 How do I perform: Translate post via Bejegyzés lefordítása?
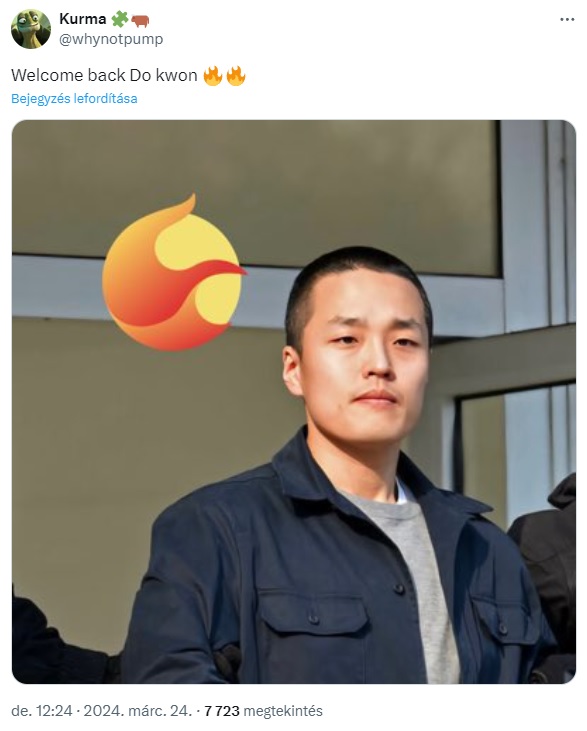coord(74,99)
